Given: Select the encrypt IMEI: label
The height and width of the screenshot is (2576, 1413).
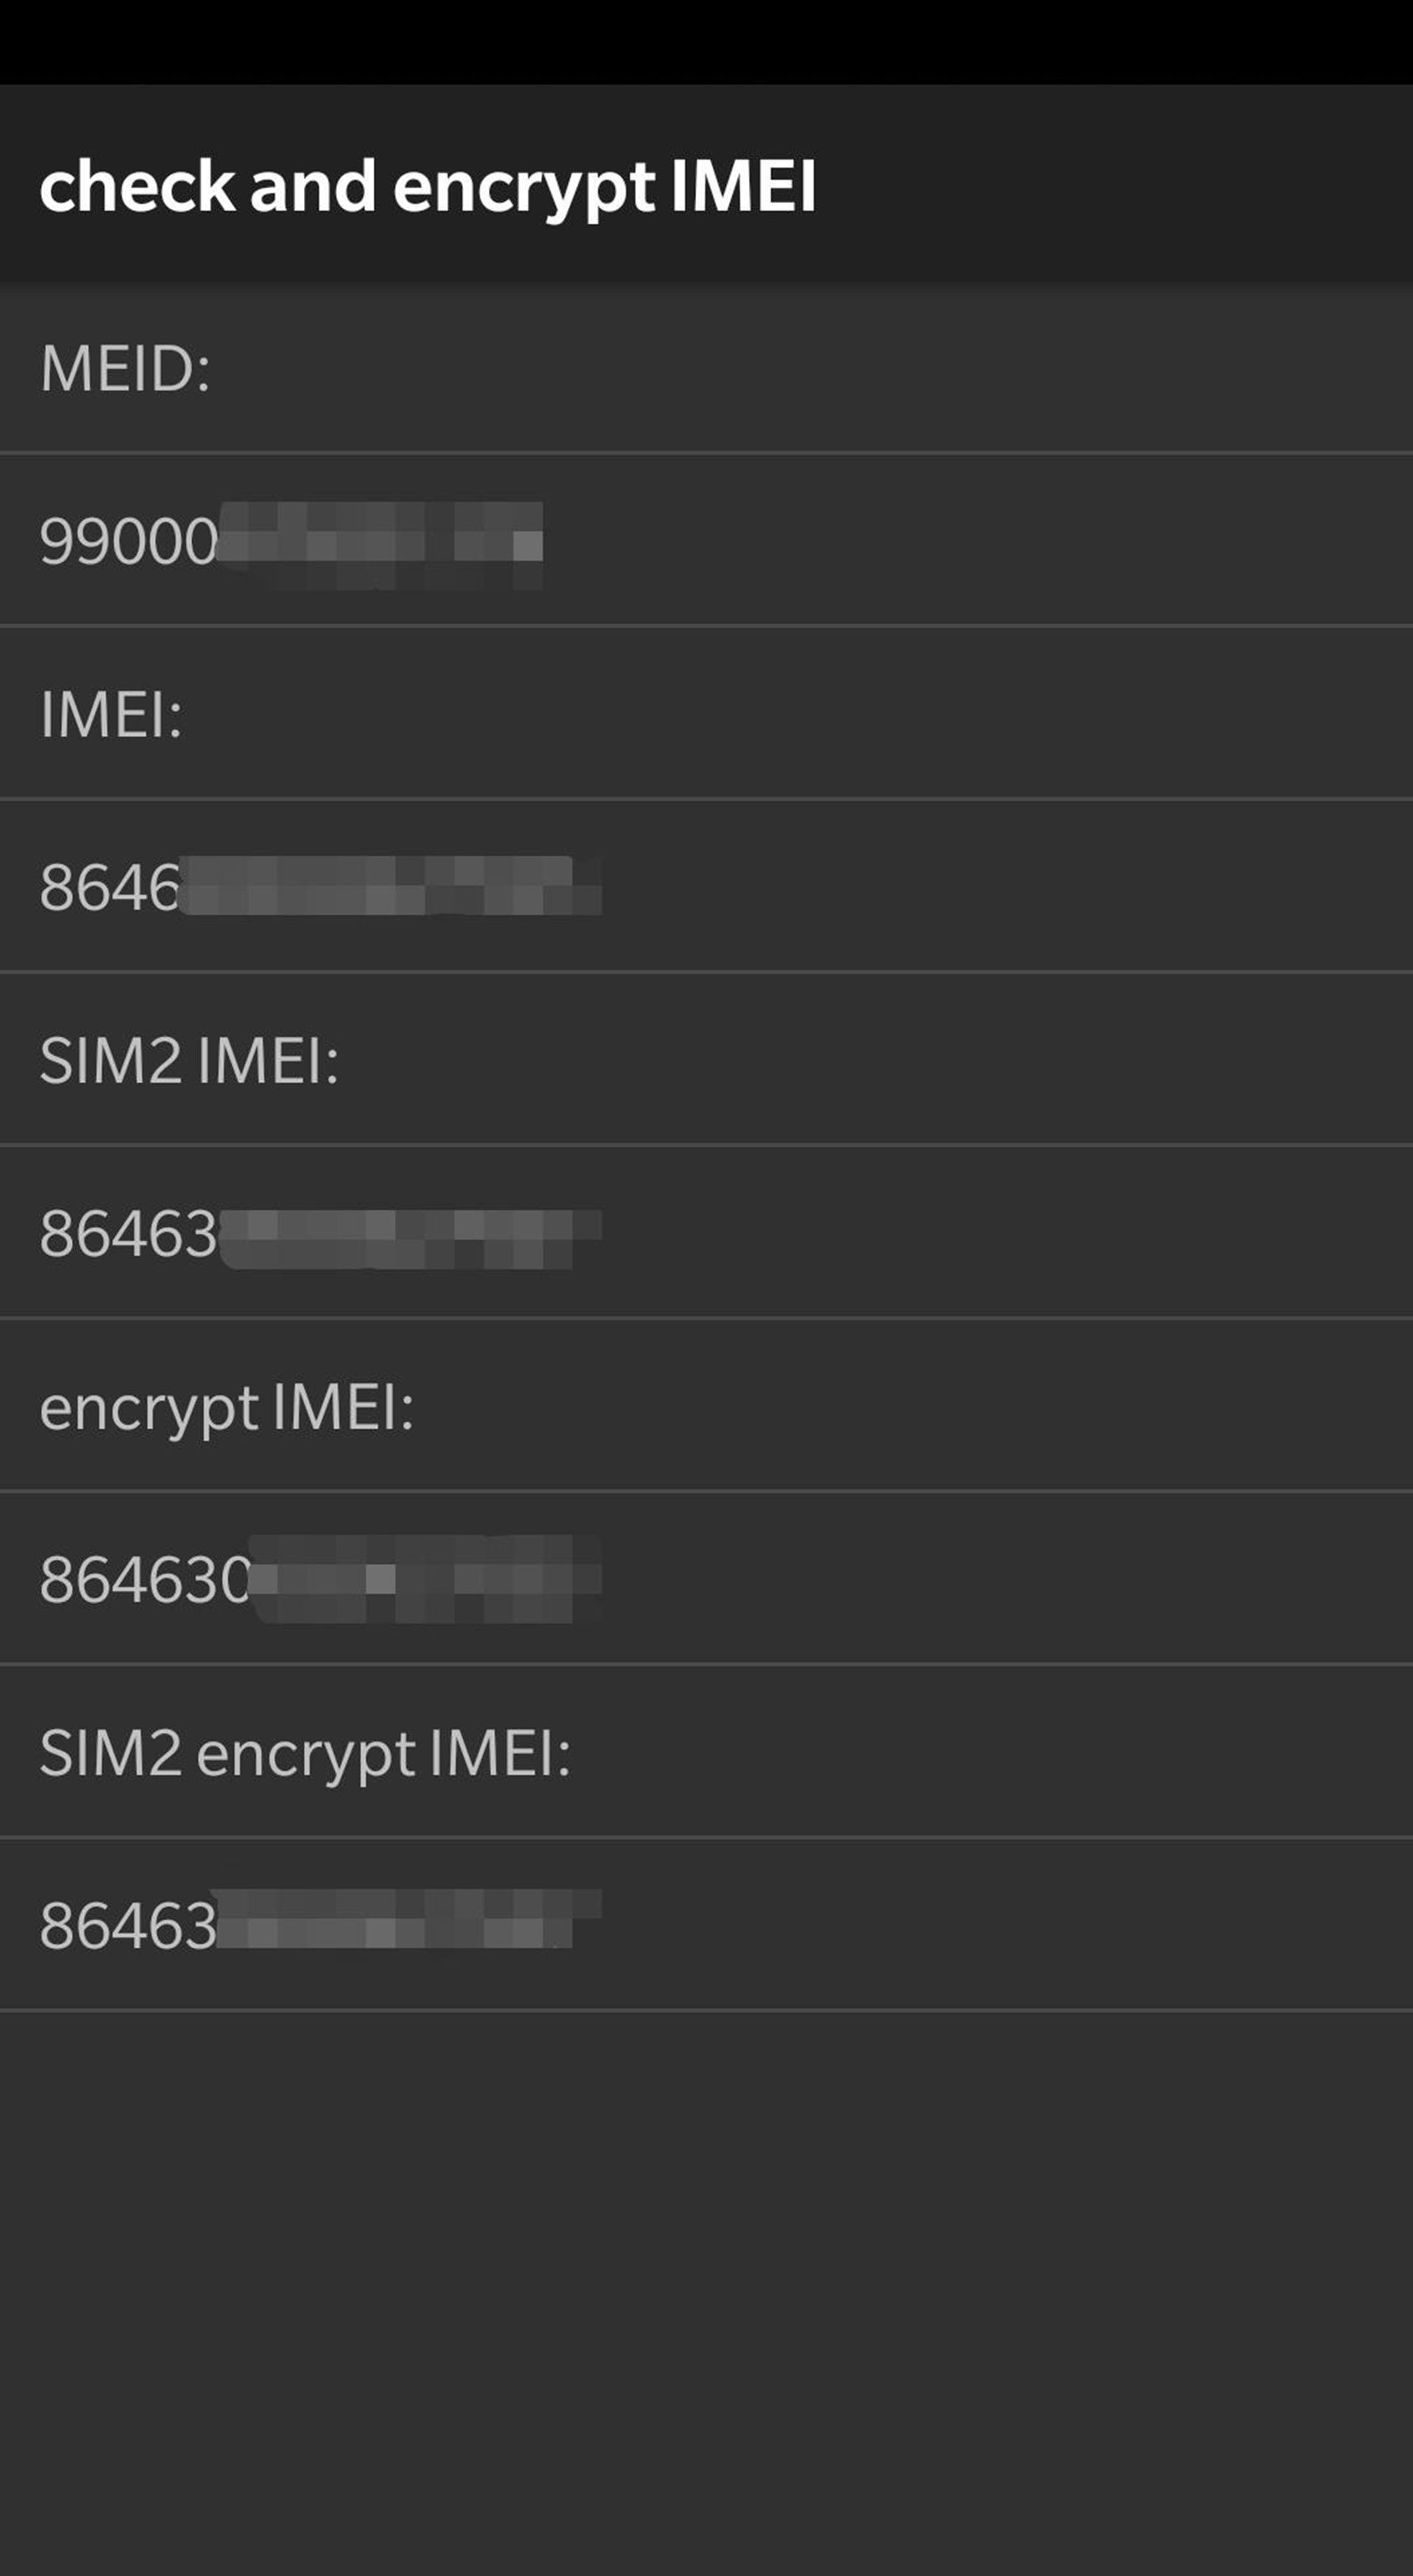Looking at the screenshot, I should tap(227, 1408).
